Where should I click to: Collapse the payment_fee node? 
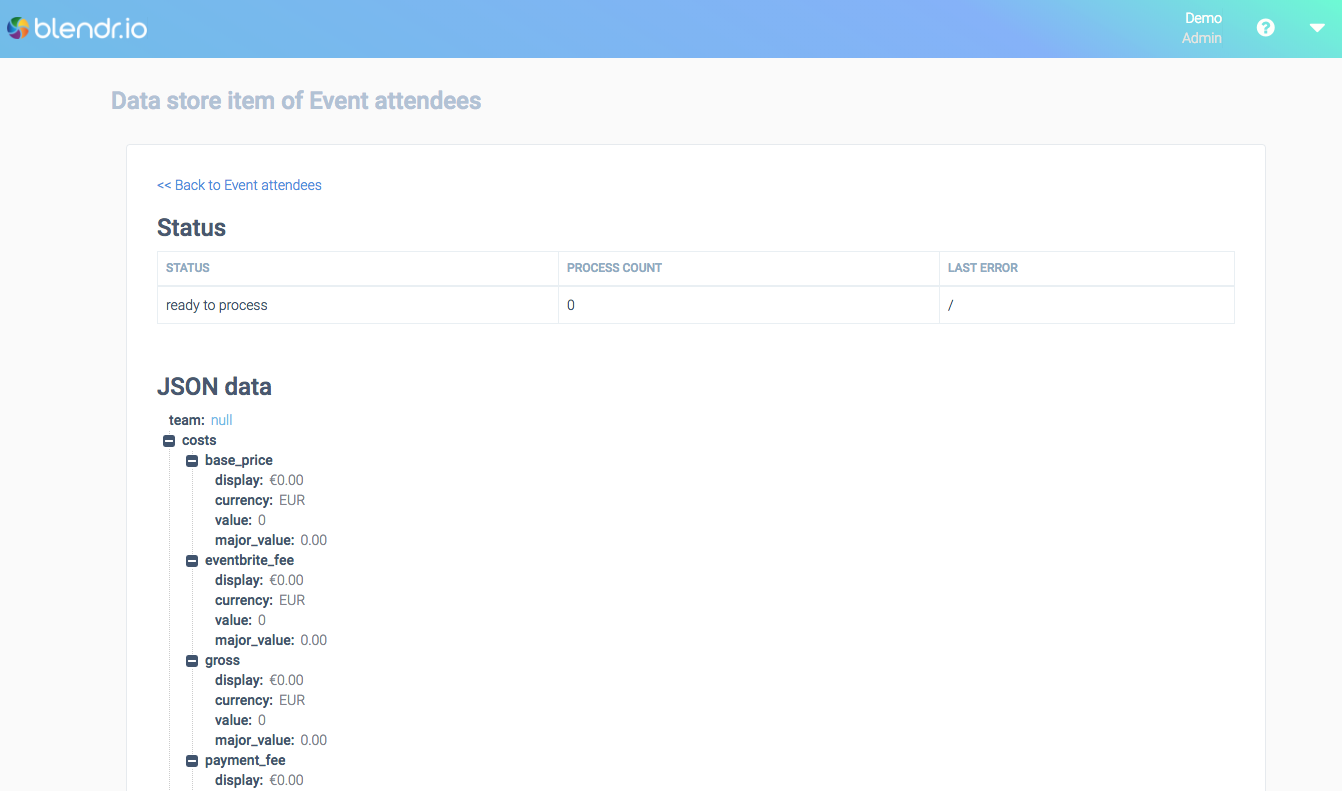click(x=192, y=761)
